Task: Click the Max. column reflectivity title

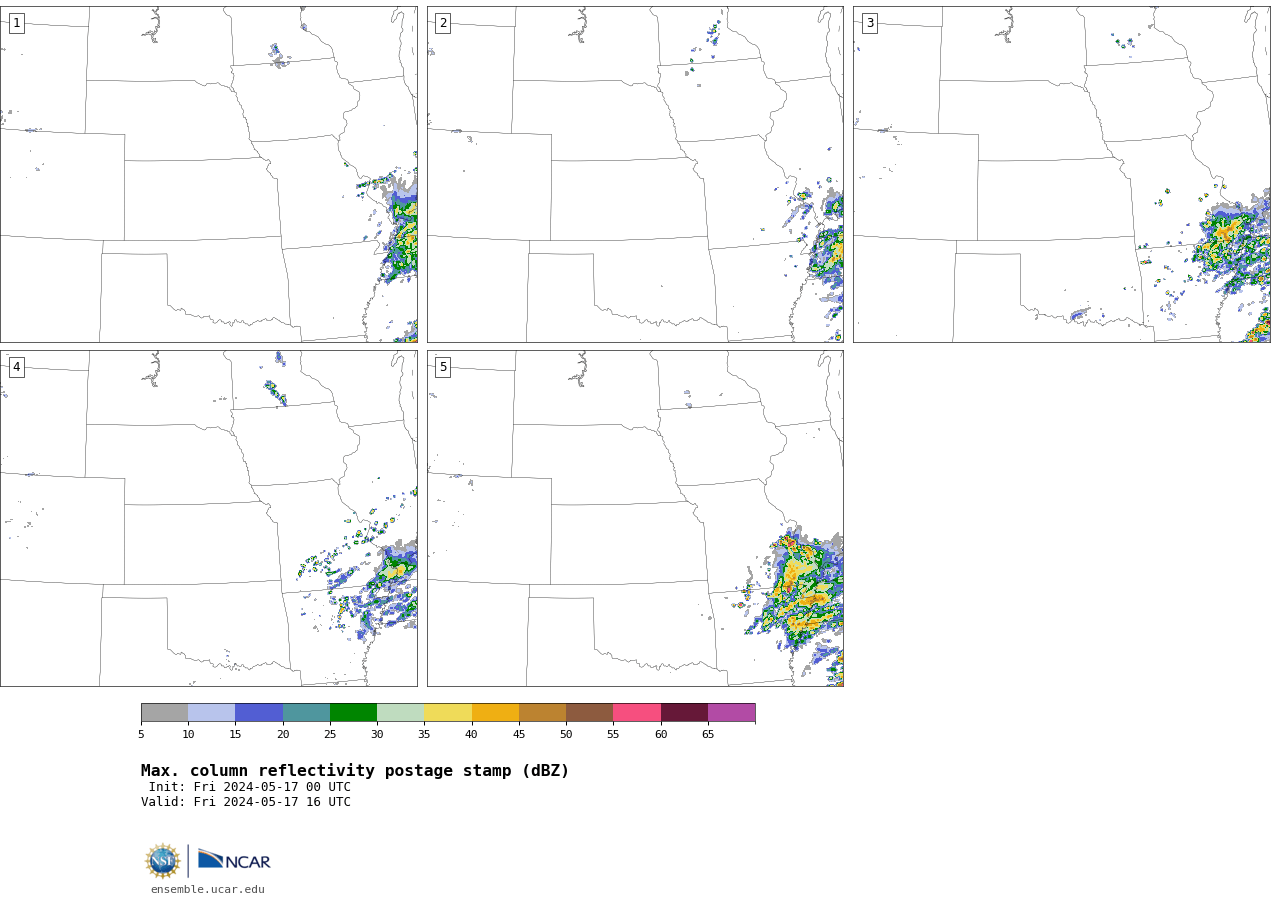Action: click(355, 771)
